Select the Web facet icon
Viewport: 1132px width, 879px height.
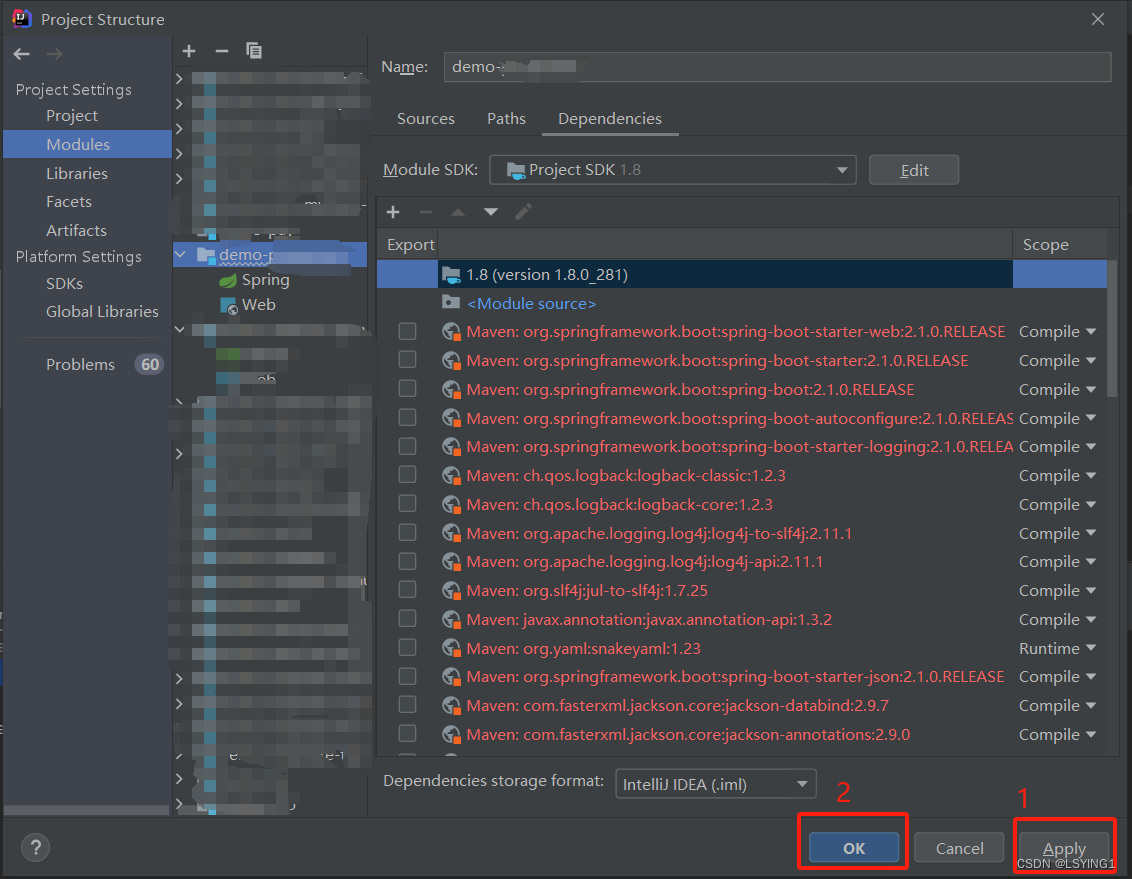click(x=229, y=305)
